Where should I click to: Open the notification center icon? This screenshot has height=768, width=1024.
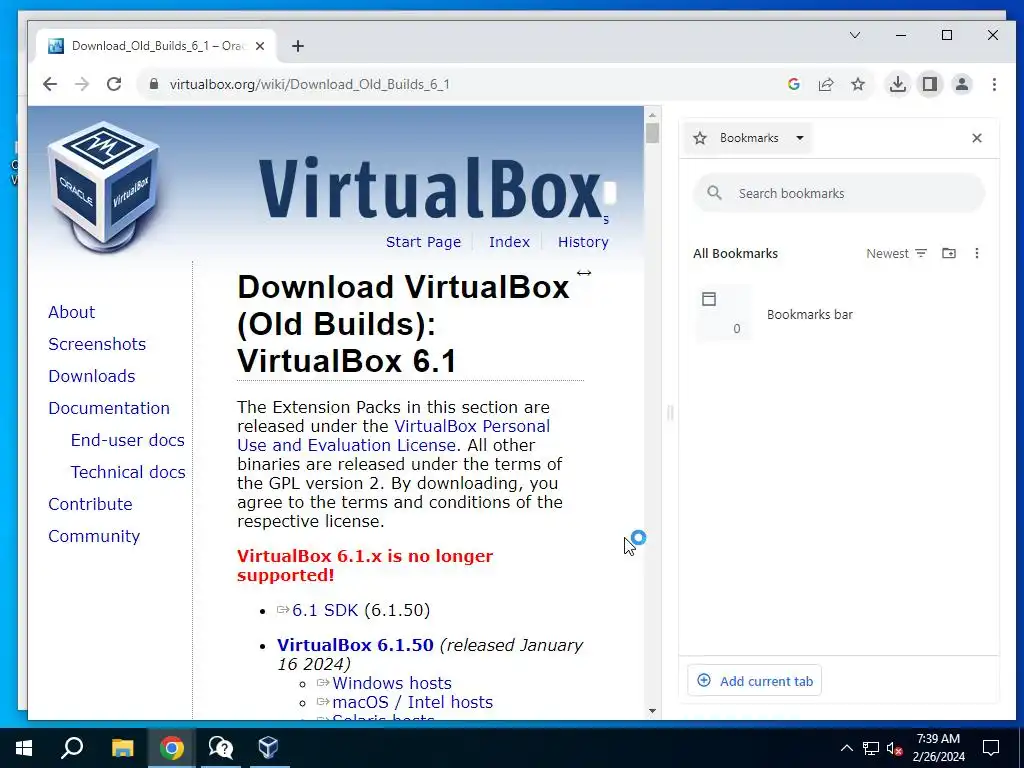[991, 748]
